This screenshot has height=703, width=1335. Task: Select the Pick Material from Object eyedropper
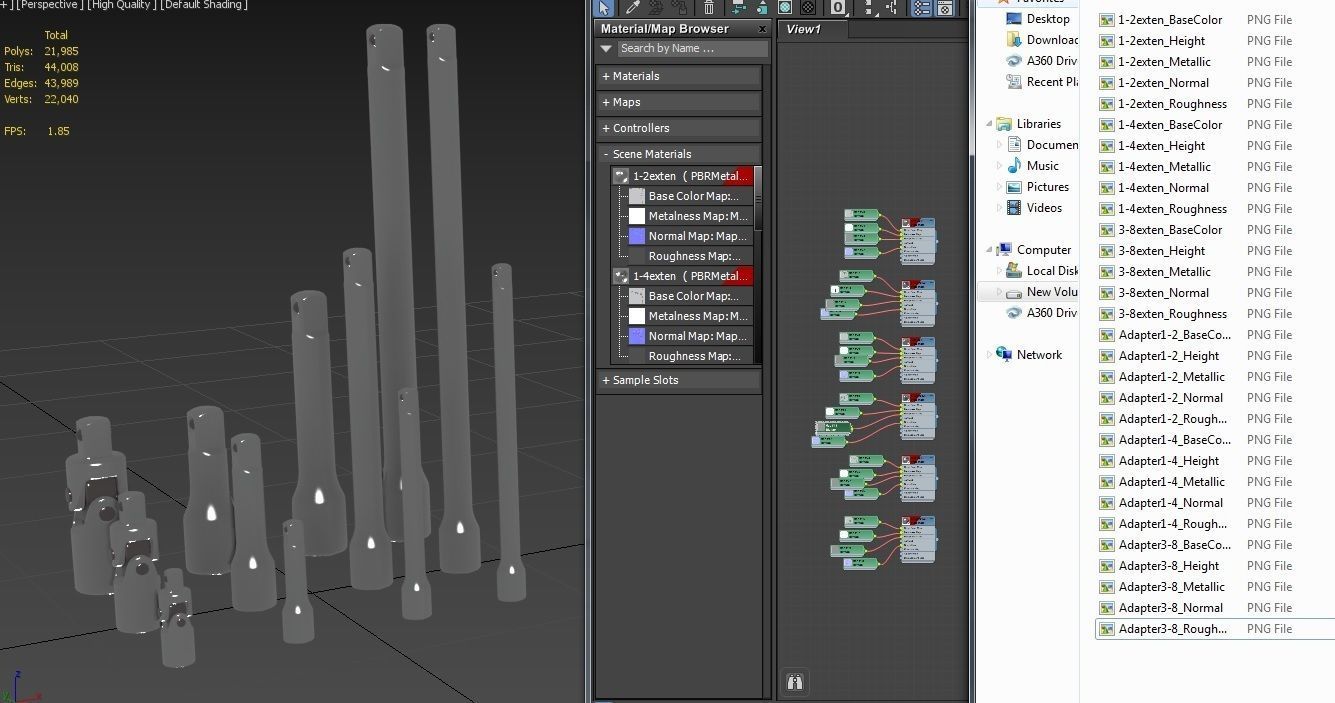631,10
